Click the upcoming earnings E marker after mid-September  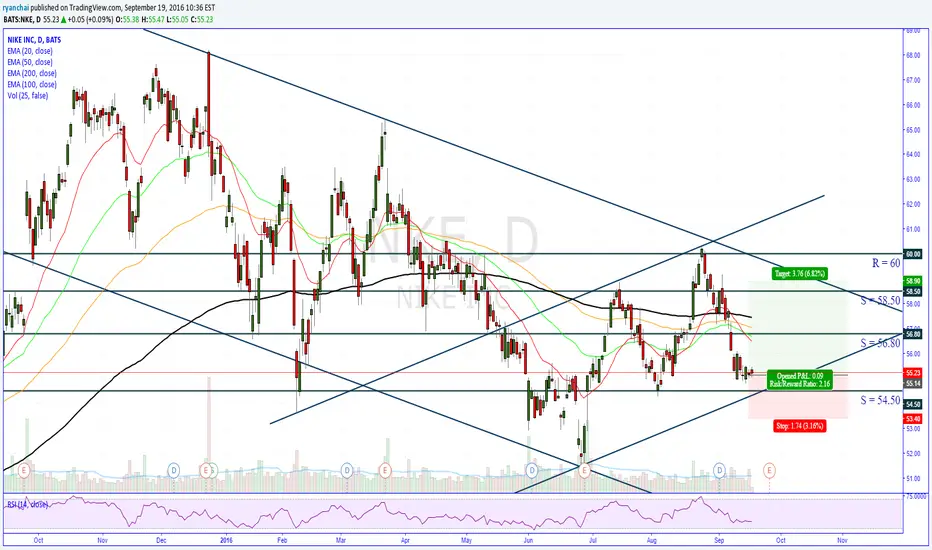(x=769, y=470)
